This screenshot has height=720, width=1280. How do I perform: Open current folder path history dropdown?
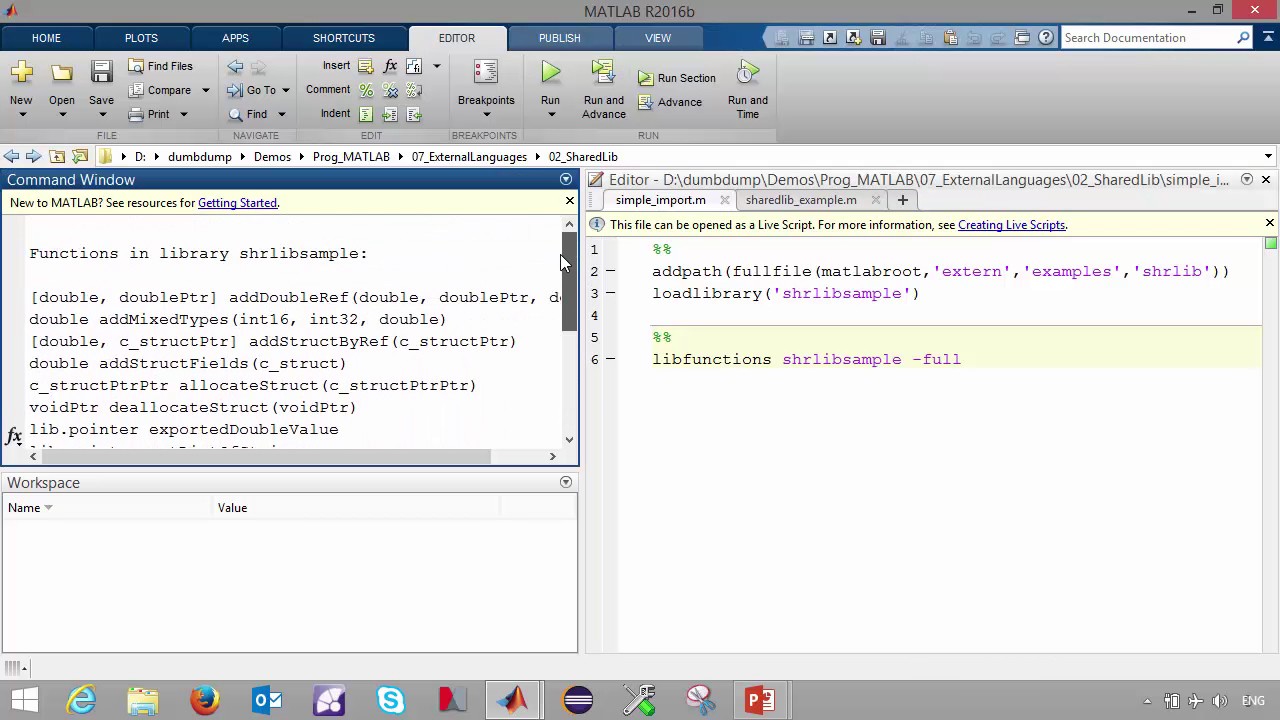click(x=1268, y=157)
